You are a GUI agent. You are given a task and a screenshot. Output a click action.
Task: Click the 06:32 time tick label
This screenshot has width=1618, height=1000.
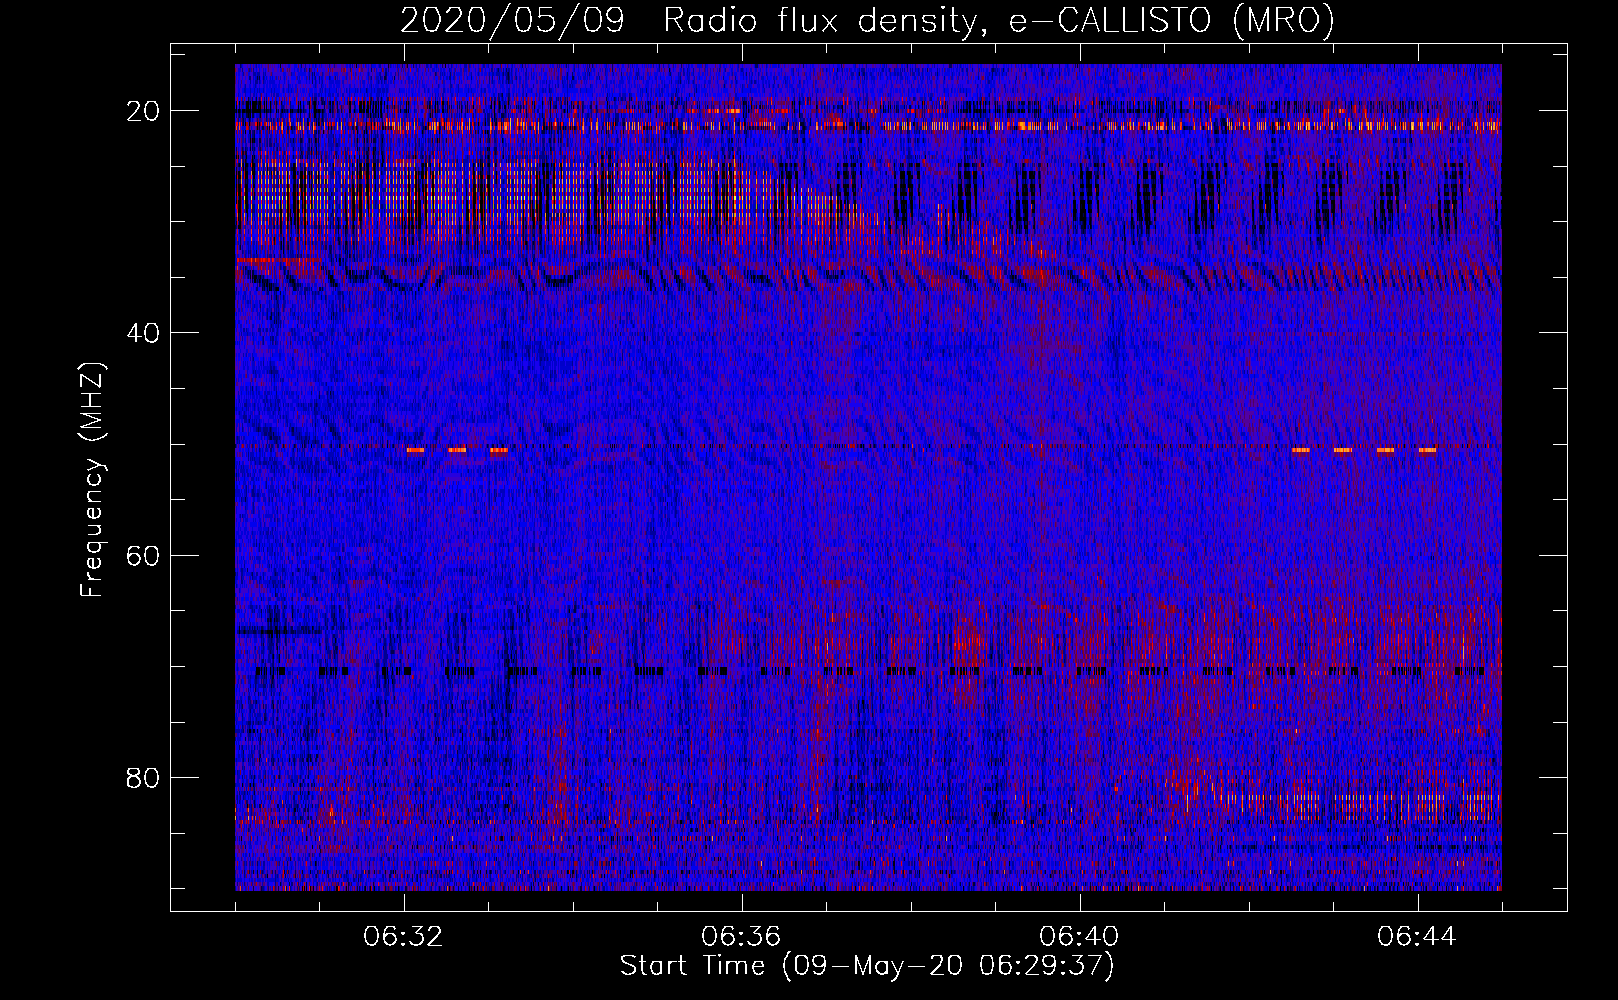pyautogui.click(x=404, y=937)
